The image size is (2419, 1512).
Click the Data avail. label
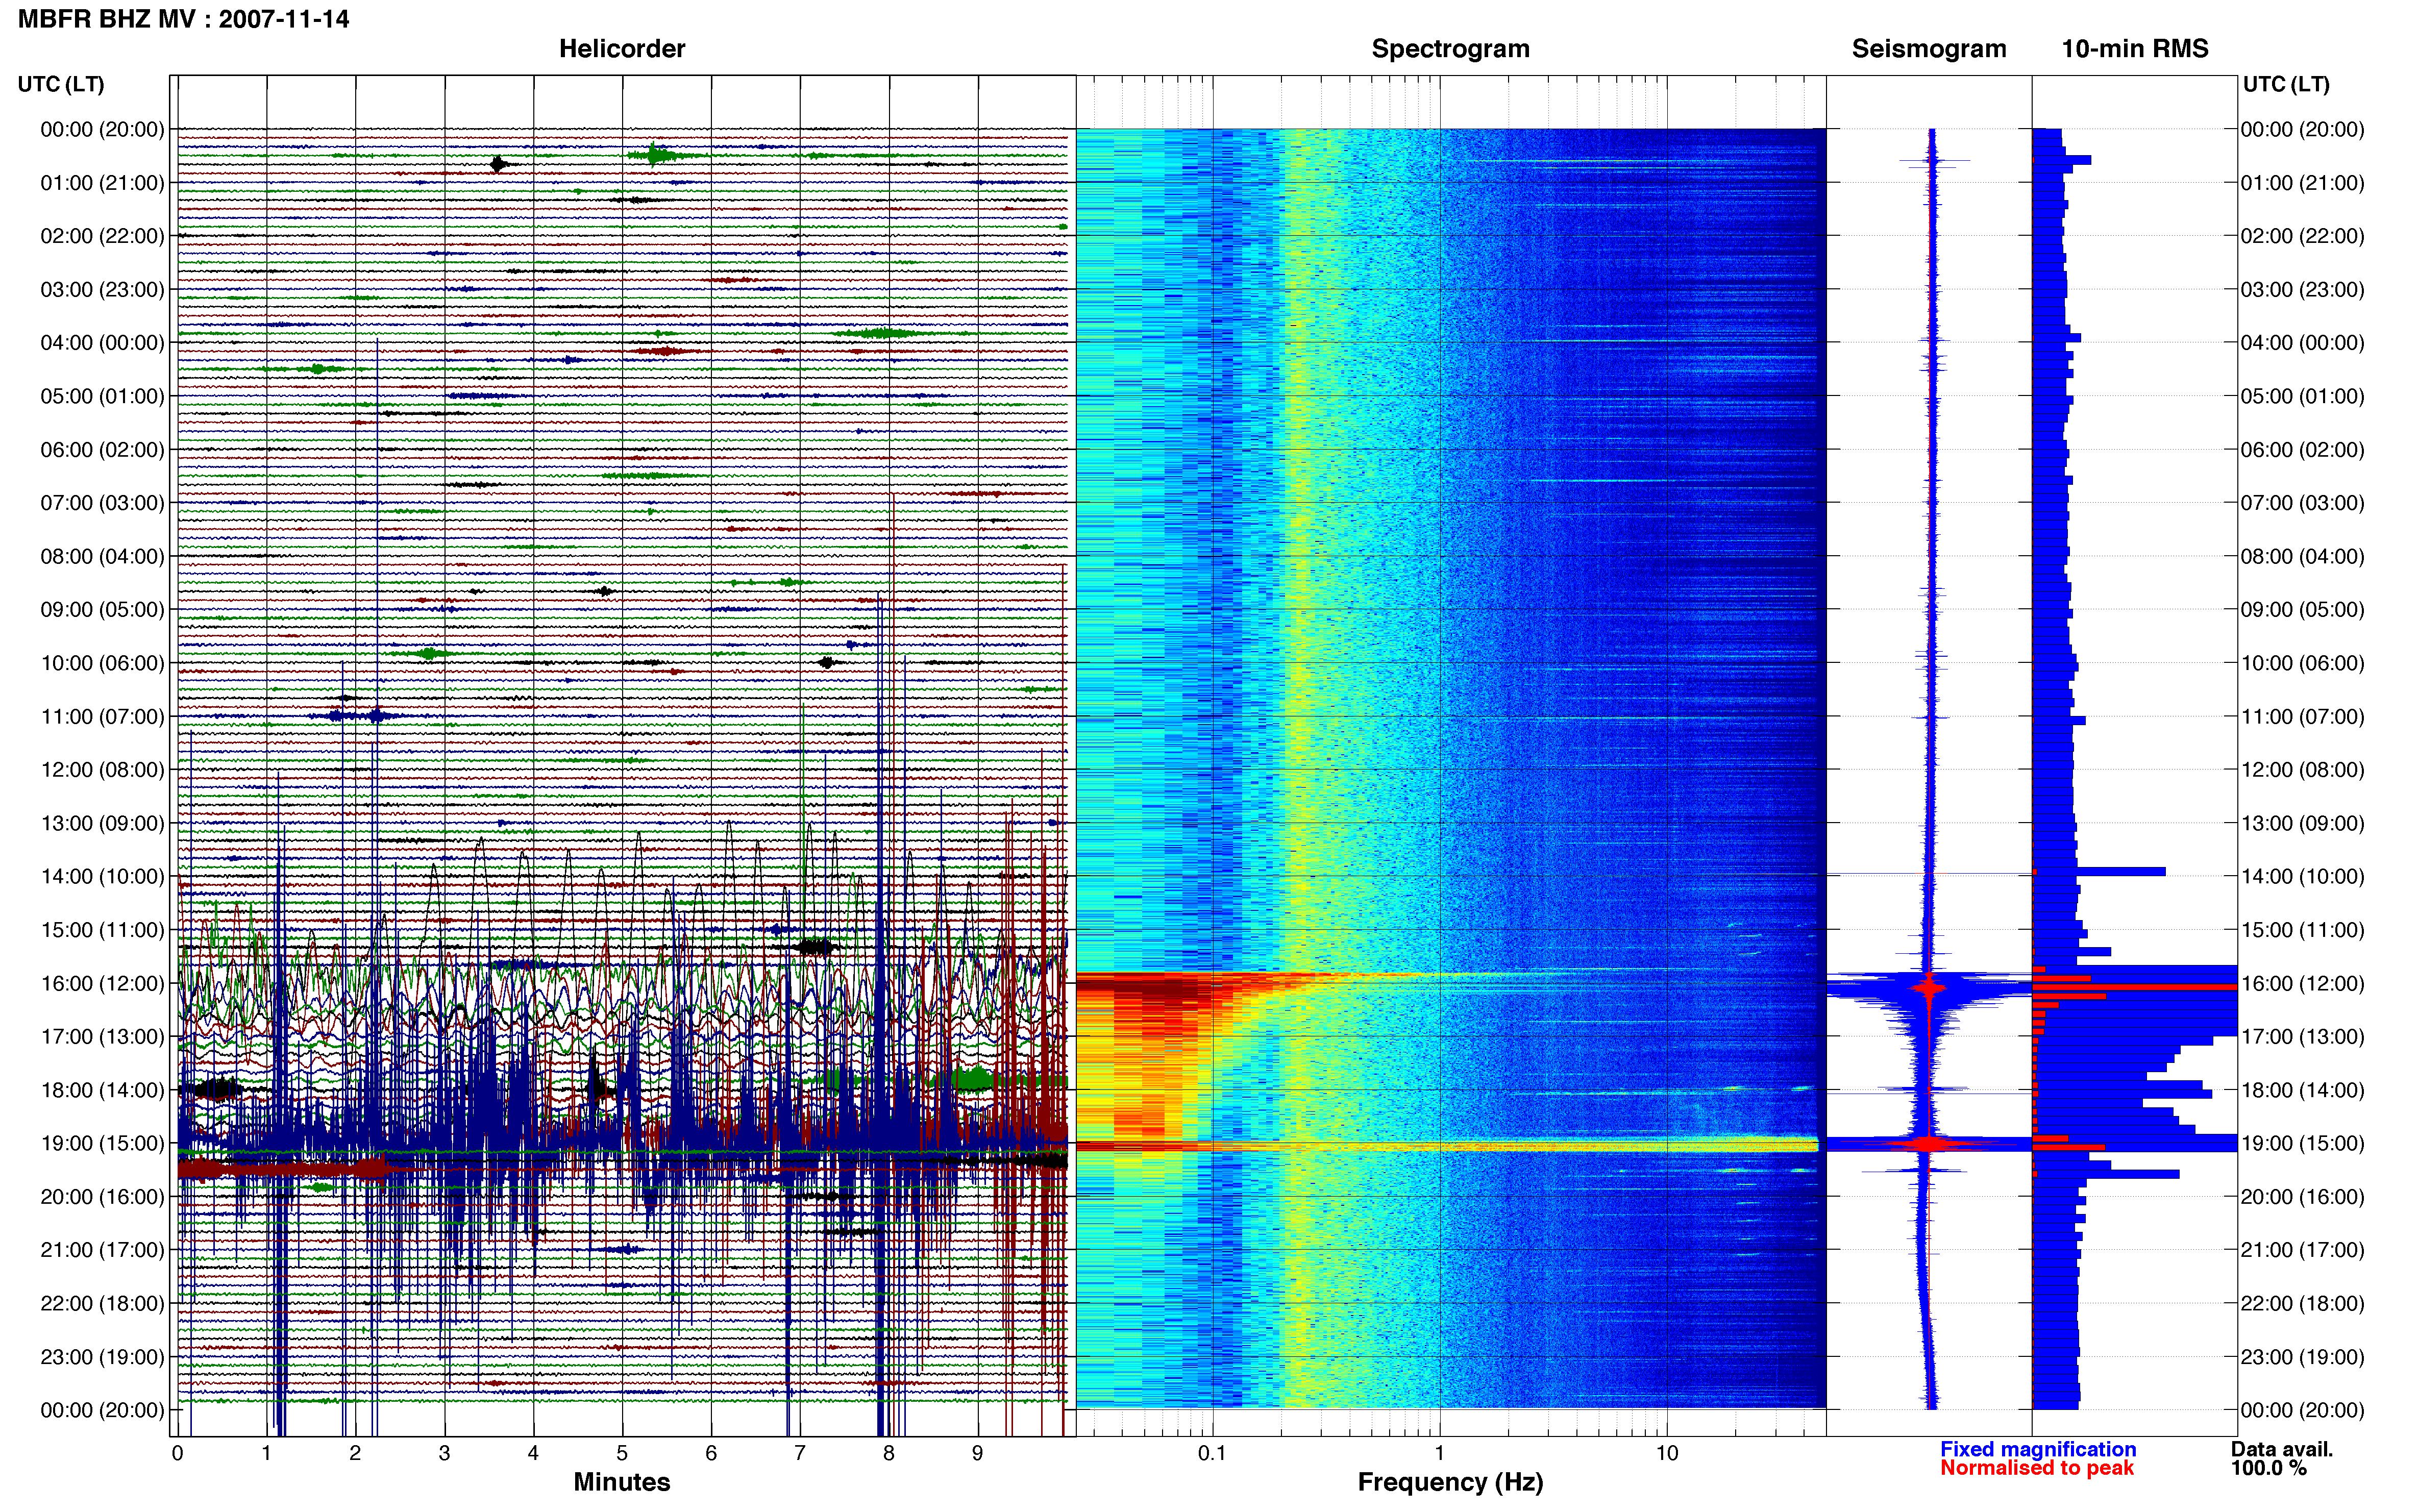coord(2282,1449)
